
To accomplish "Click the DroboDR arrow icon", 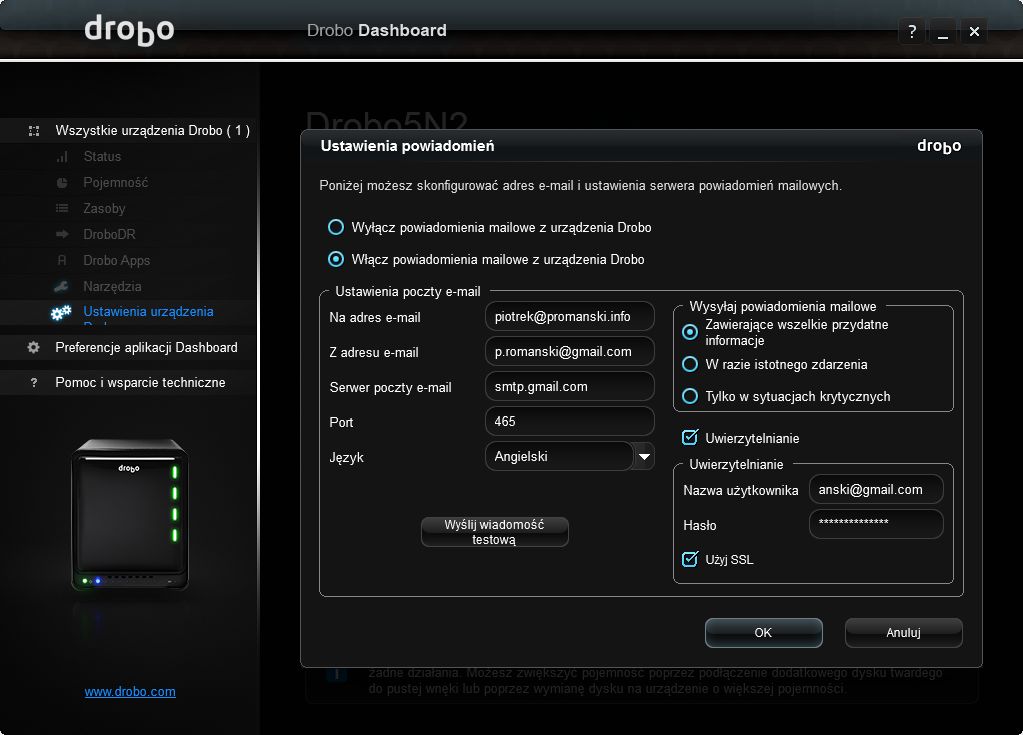I will click(x=62, y=234).
